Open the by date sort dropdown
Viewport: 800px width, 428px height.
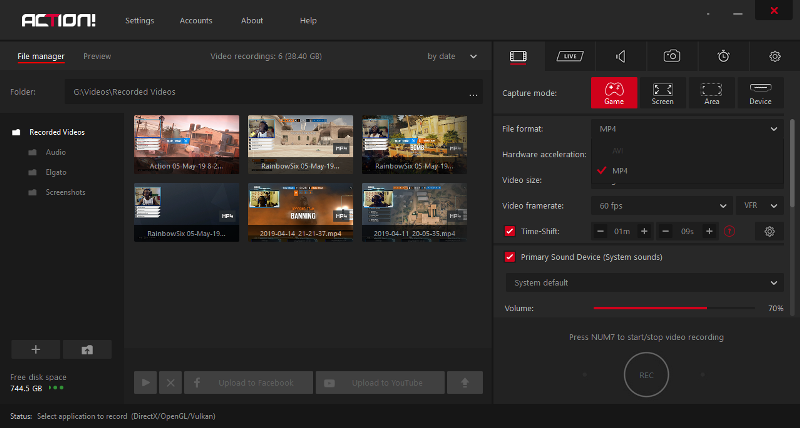tap(452, 56)
